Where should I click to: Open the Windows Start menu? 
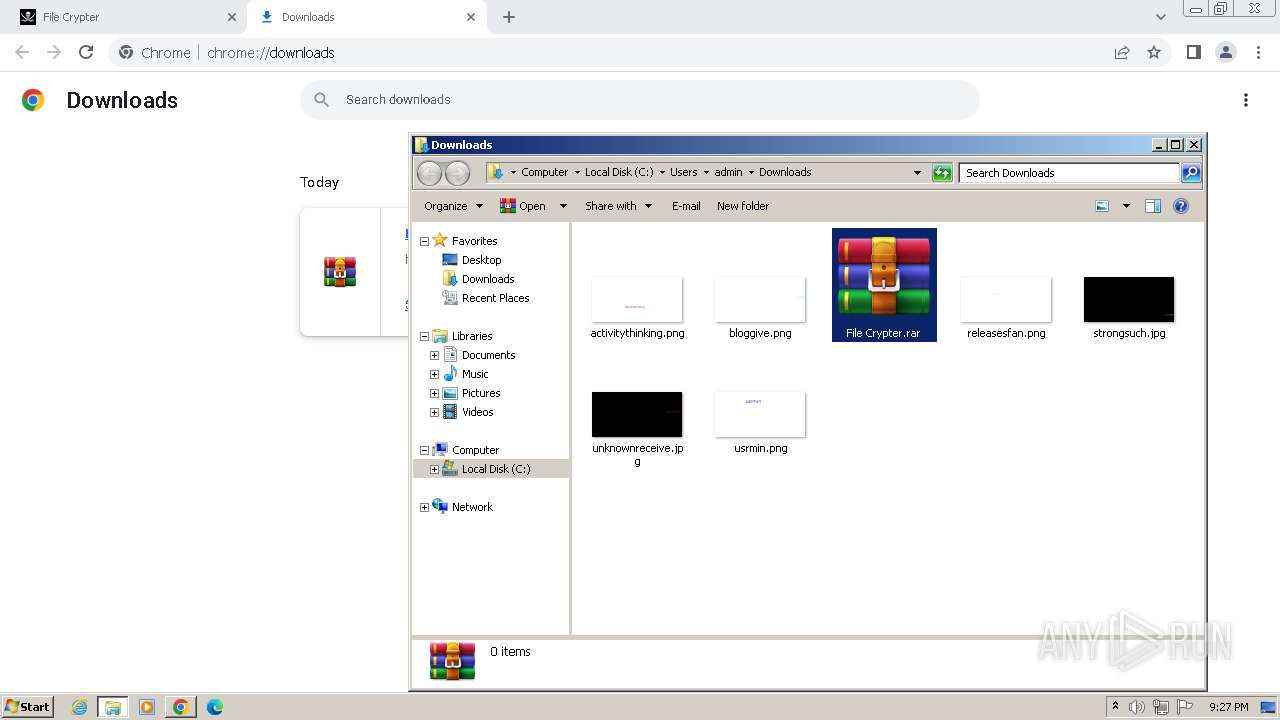tap(27, 707)
